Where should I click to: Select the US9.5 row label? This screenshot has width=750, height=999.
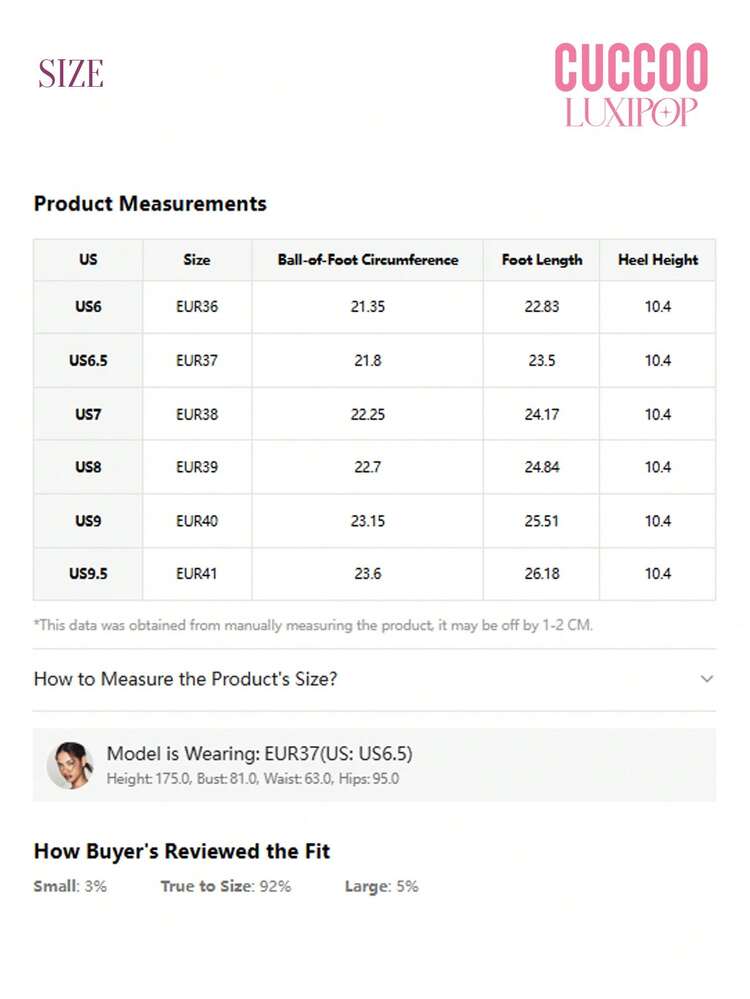(x=88, y=573)
